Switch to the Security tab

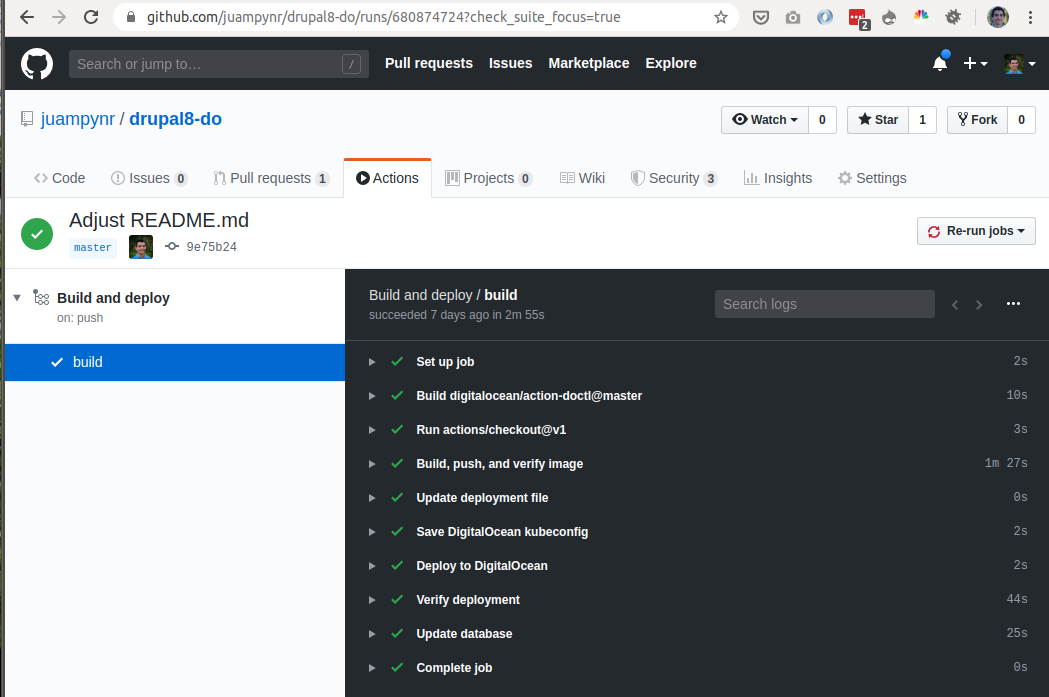(x=674, y=178)
